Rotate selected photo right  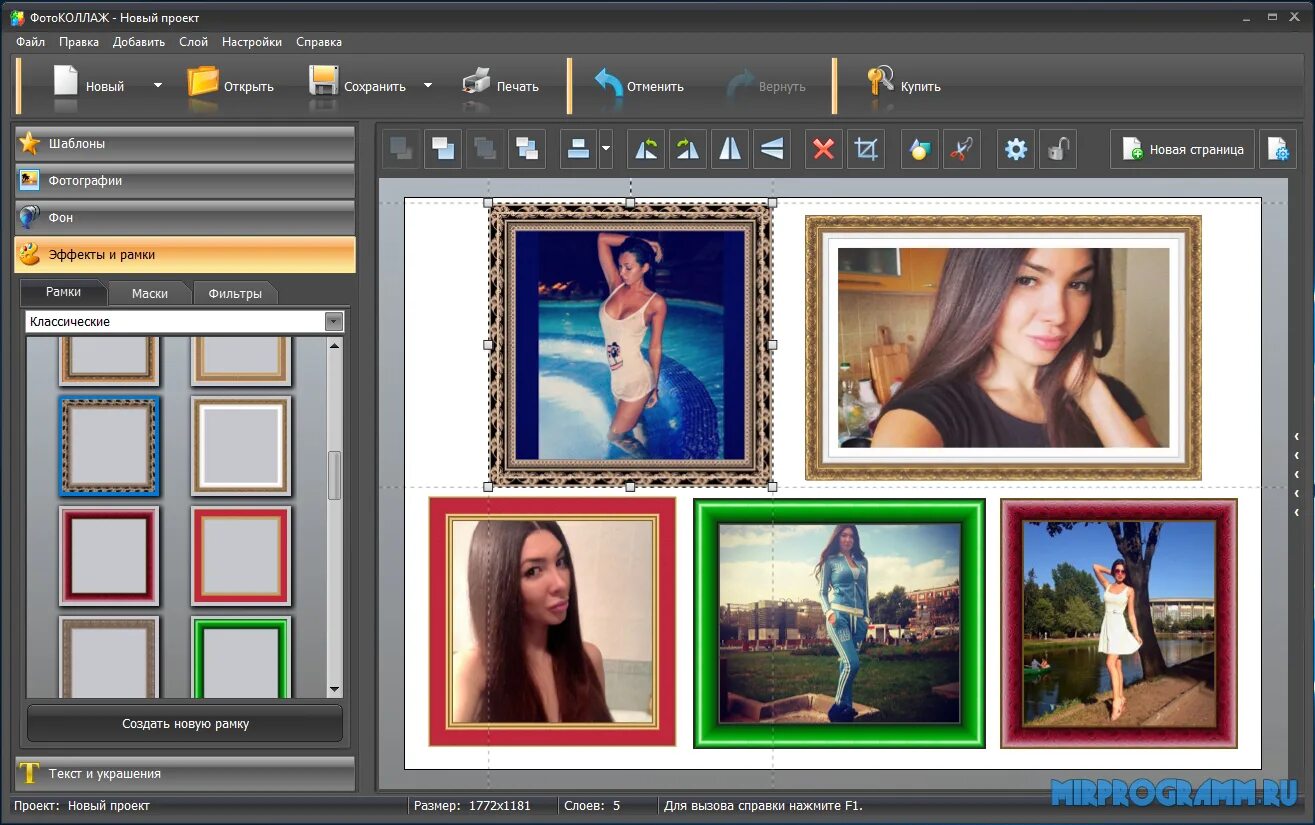(688, 150)
